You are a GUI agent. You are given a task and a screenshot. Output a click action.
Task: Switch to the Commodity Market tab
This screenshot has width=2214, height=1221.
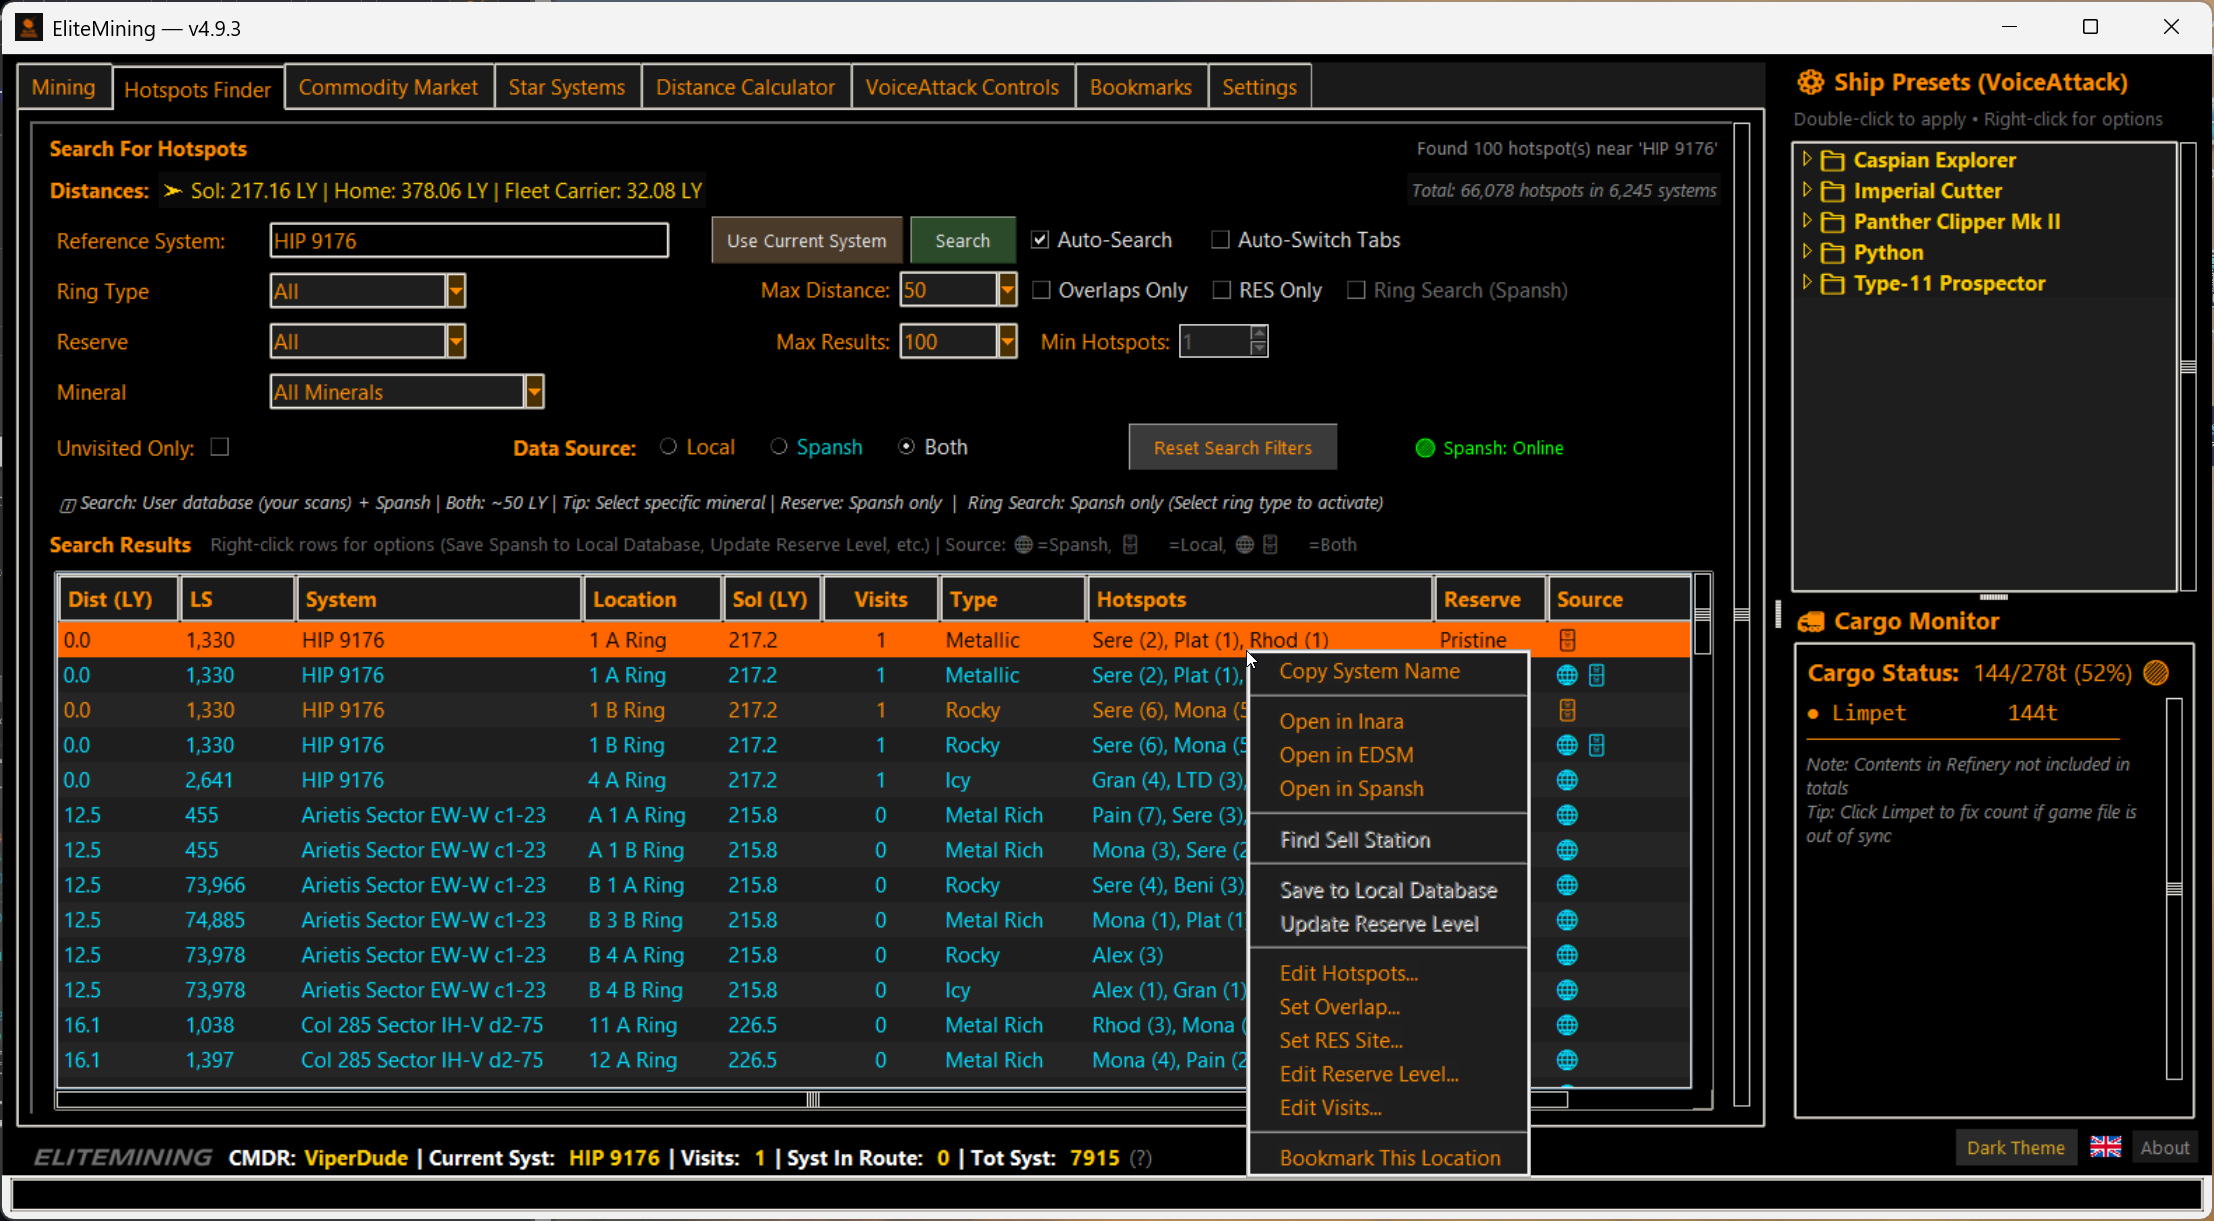point(388,87)
